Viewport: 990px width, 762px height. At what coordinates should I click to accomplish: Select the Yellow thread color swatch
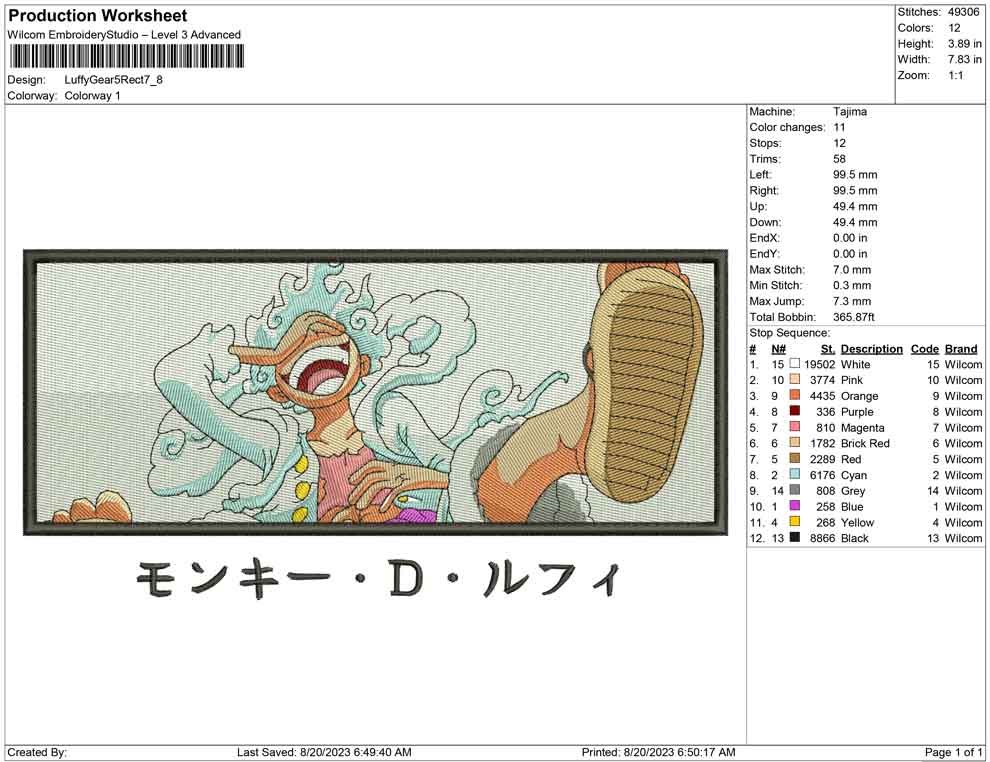[794, 521]
